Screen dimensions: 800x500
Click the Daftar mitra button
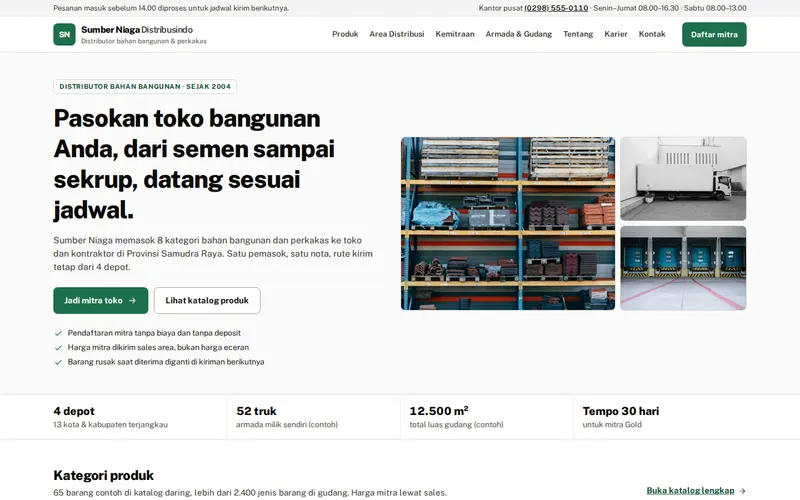[714, 34]
